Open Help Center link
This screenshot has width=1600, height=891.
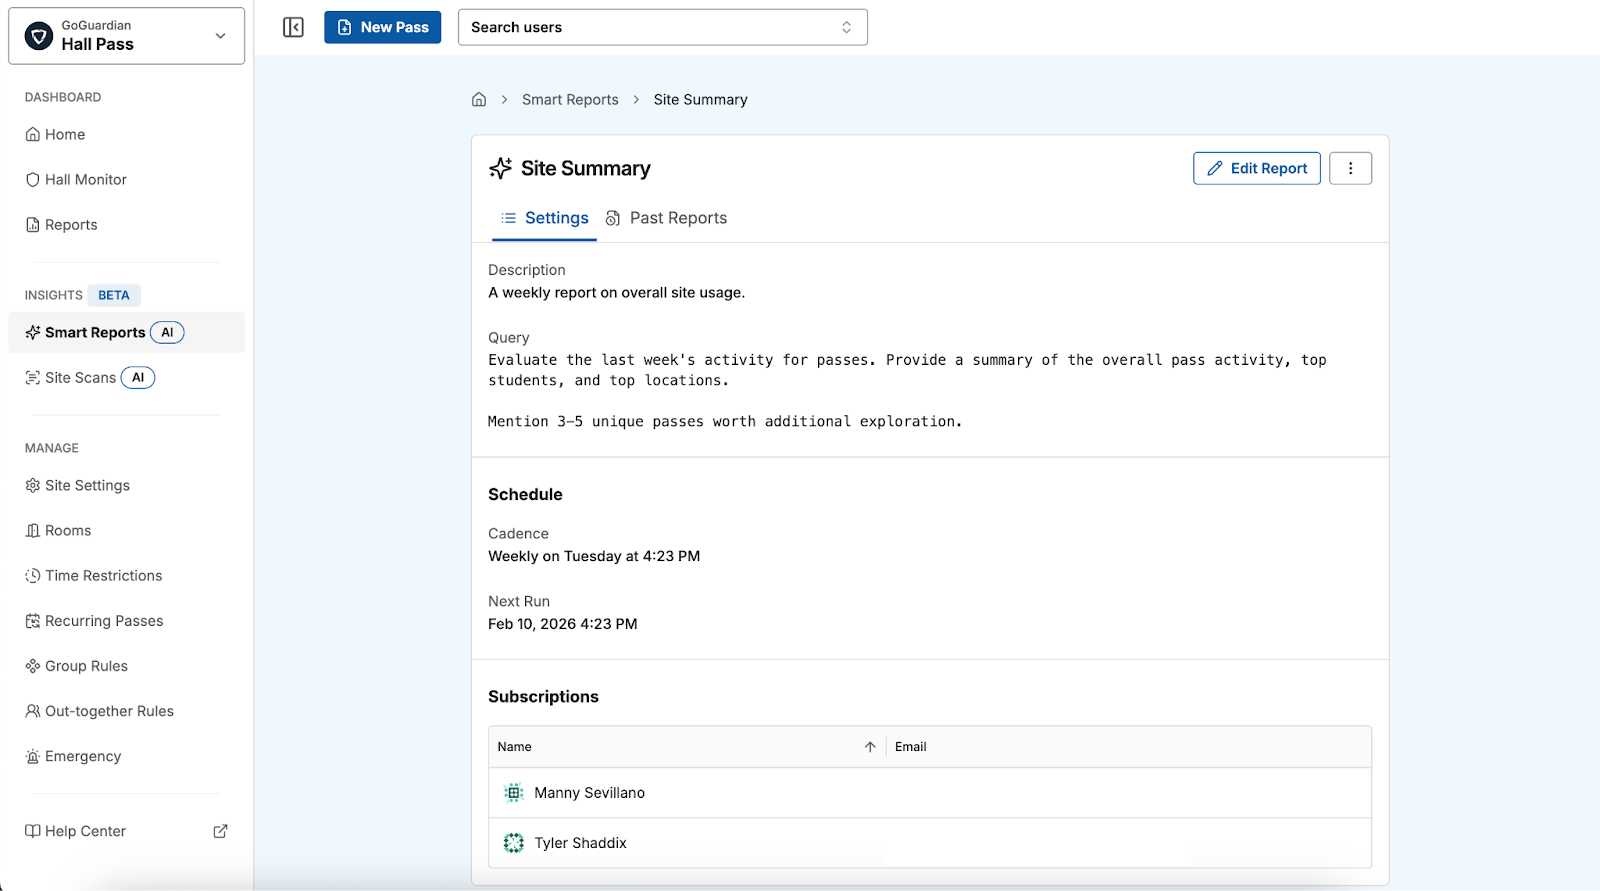coord(127,831)
